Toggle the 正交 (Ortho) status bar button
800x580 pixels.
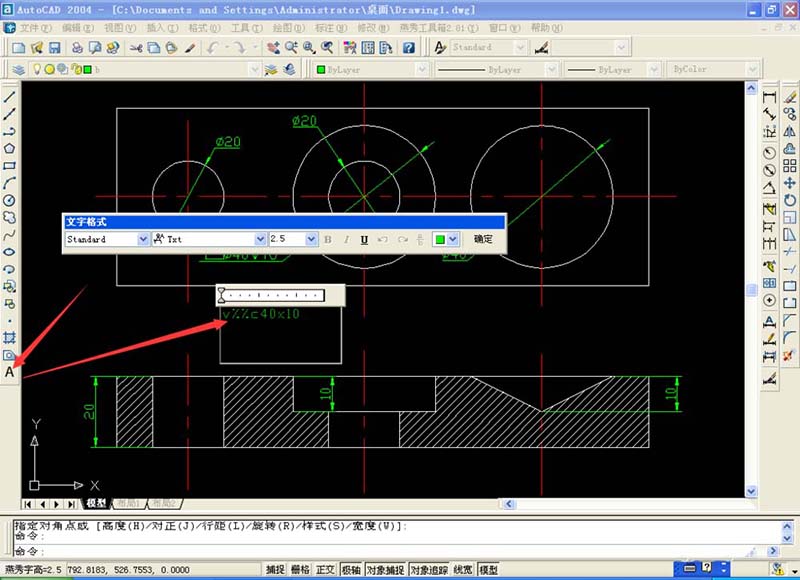pyautogui.click(x=326, y=569)
